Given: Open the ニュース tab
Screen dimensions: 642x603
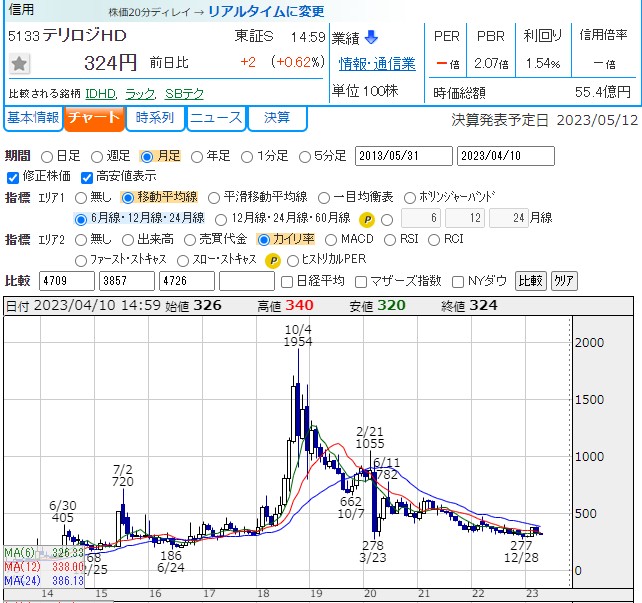Looking at the screenshot, I should [216, 118].
